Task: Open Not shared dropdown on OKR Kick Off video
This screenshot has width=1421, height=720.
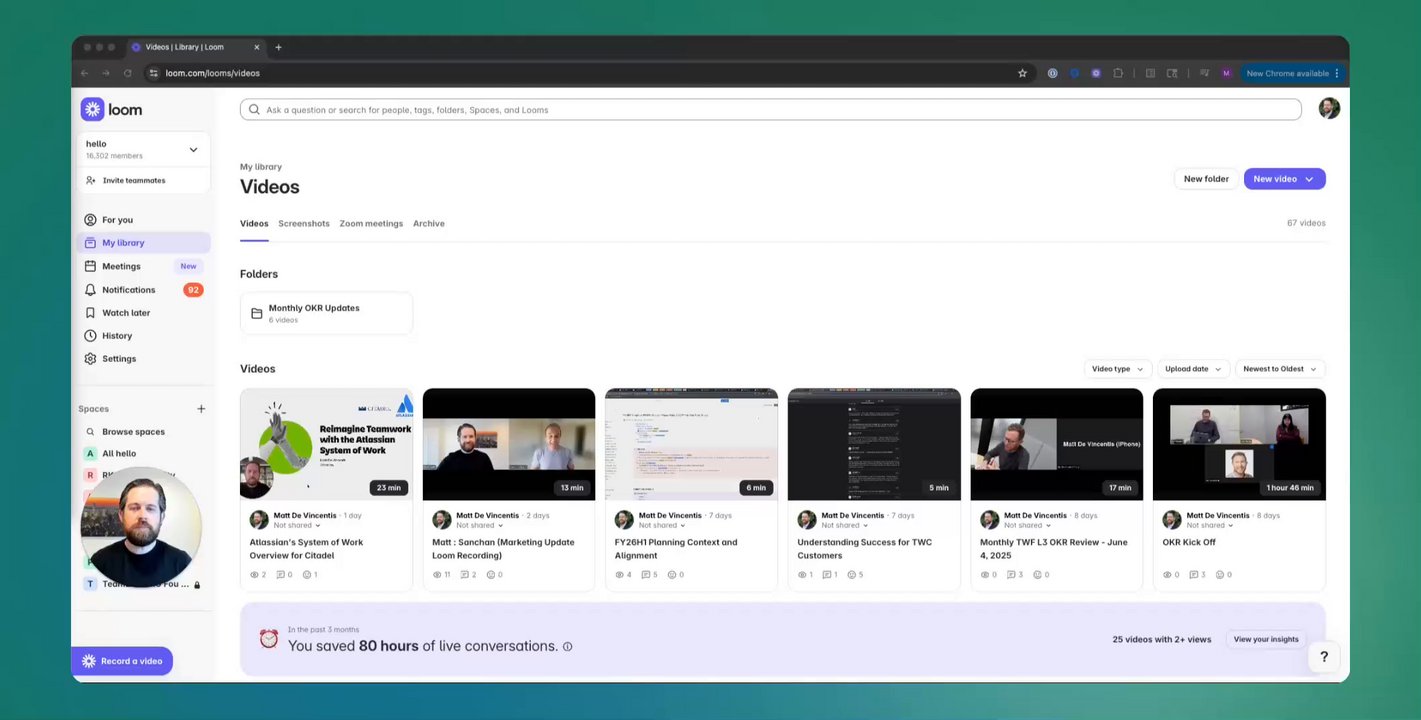Action: [x=1210, y=525]
